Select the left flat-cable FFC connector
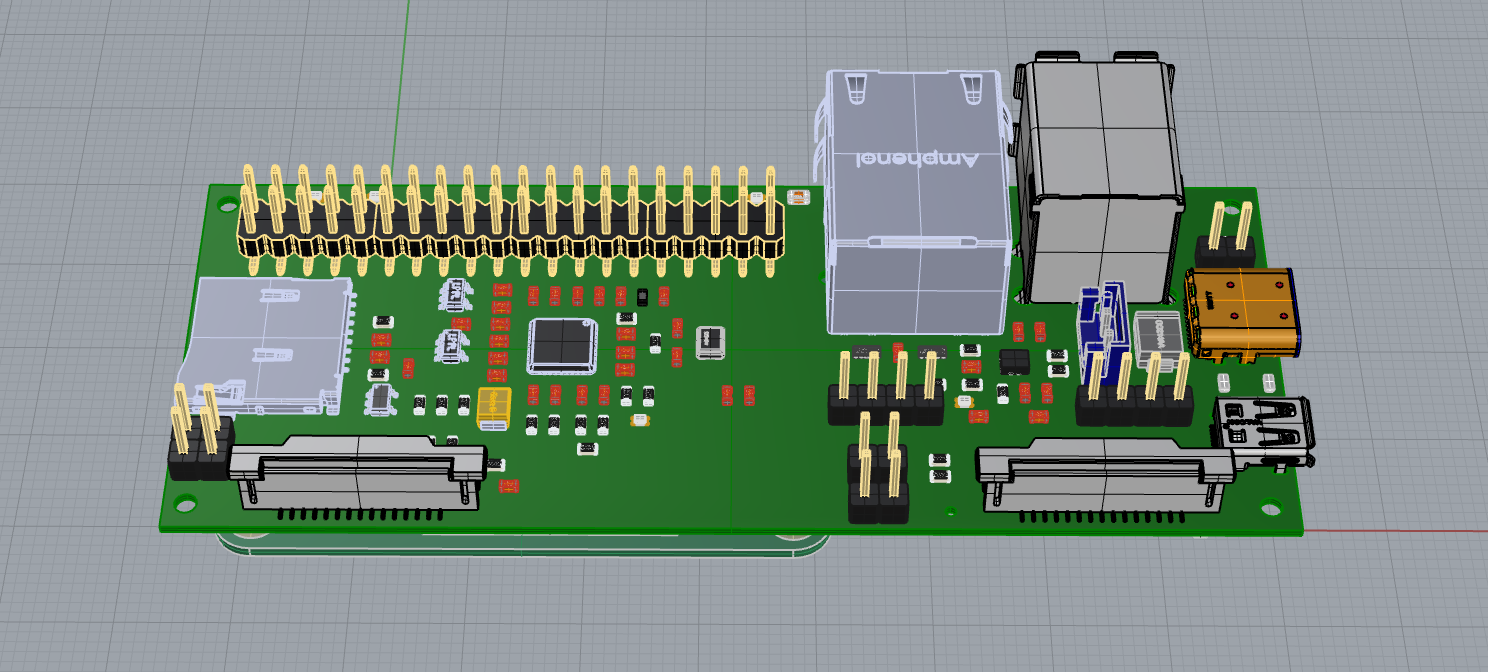1488x672 pixels. (357, 470)
